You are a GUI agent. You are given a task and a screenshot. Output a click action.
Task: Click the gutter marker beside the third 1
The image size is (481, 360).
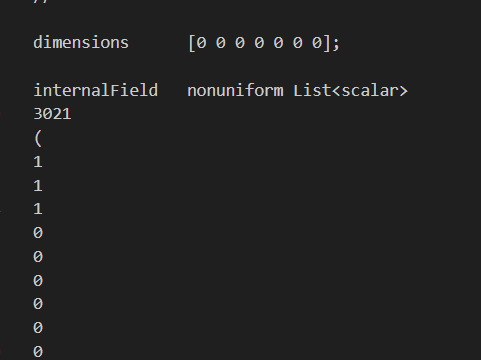1,211
